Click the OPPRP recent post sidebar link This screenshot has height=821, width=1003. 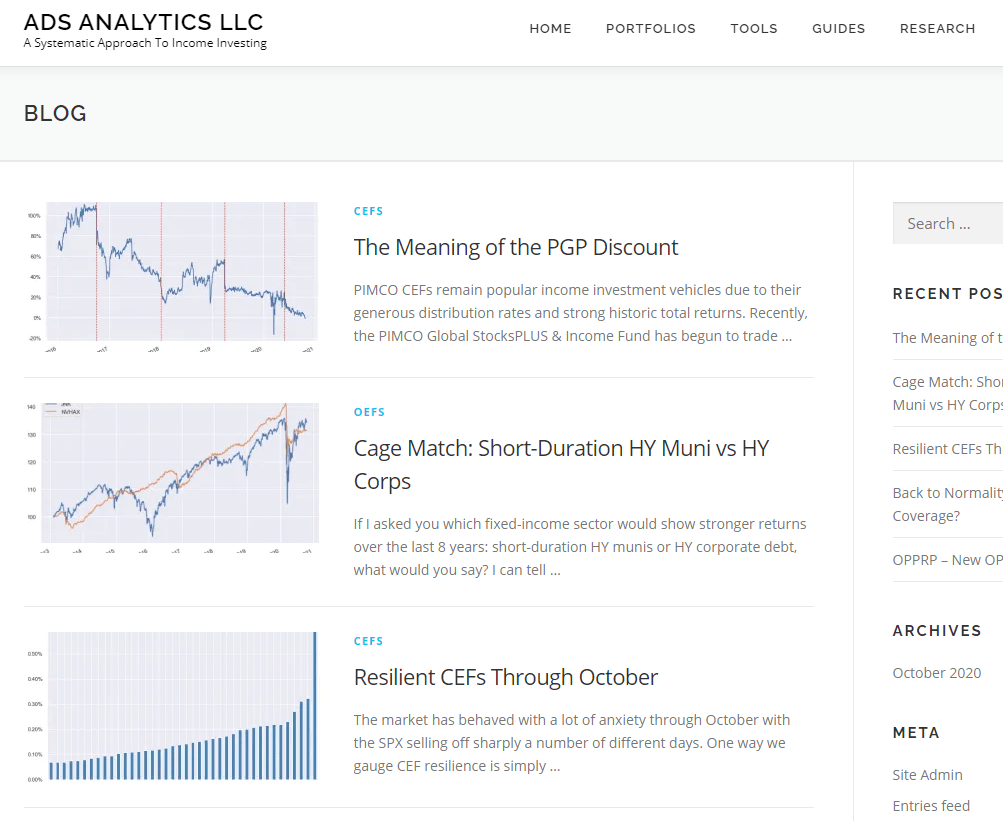[947, 560]
